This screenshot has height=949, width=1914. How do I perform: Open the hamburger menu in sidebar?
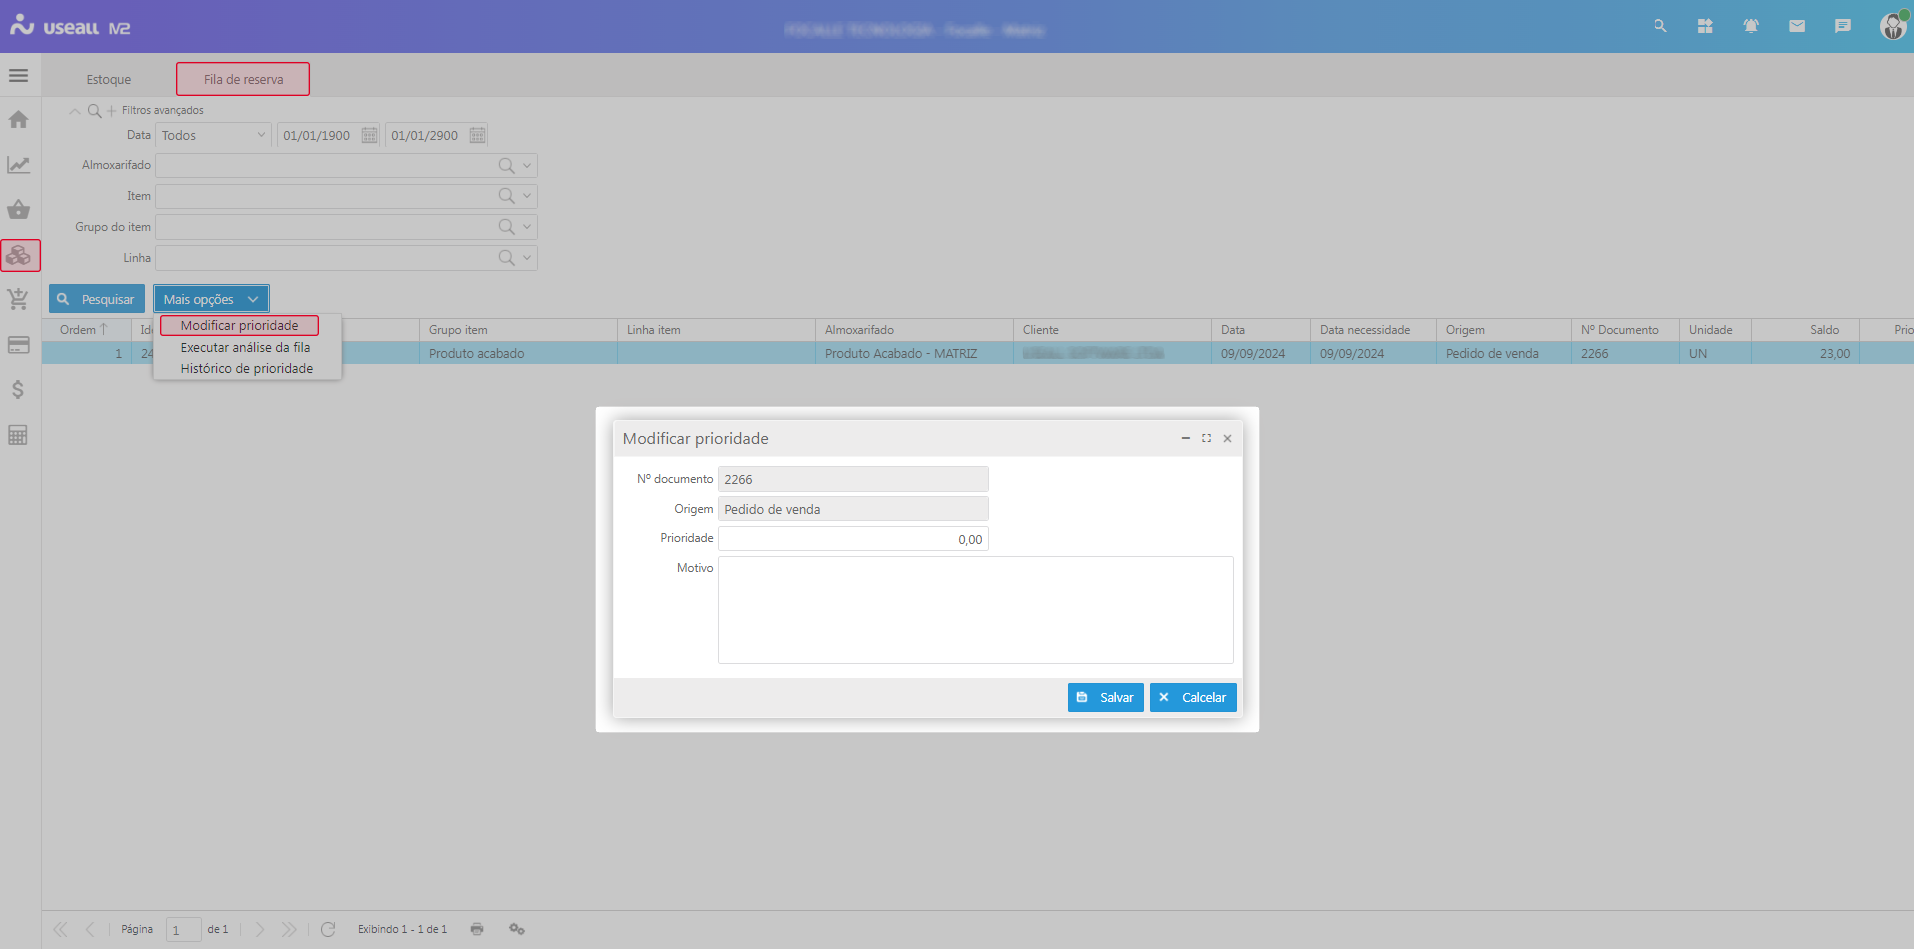(x=18, y=76)
